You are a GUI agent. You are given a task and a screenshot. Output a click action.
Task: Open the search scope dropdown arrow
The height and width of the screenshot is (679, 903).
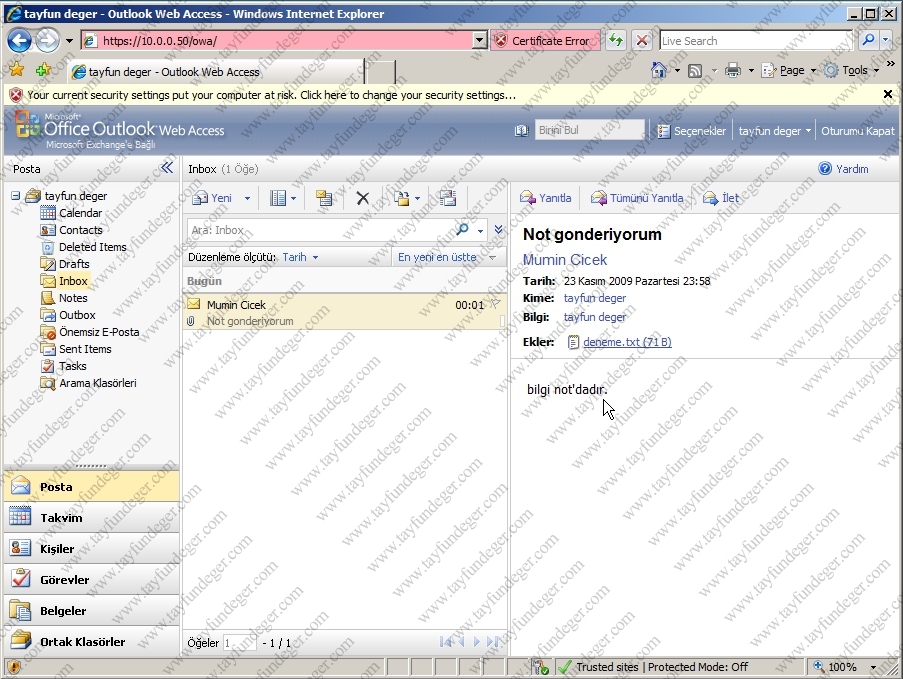click(x=480, y=230)
